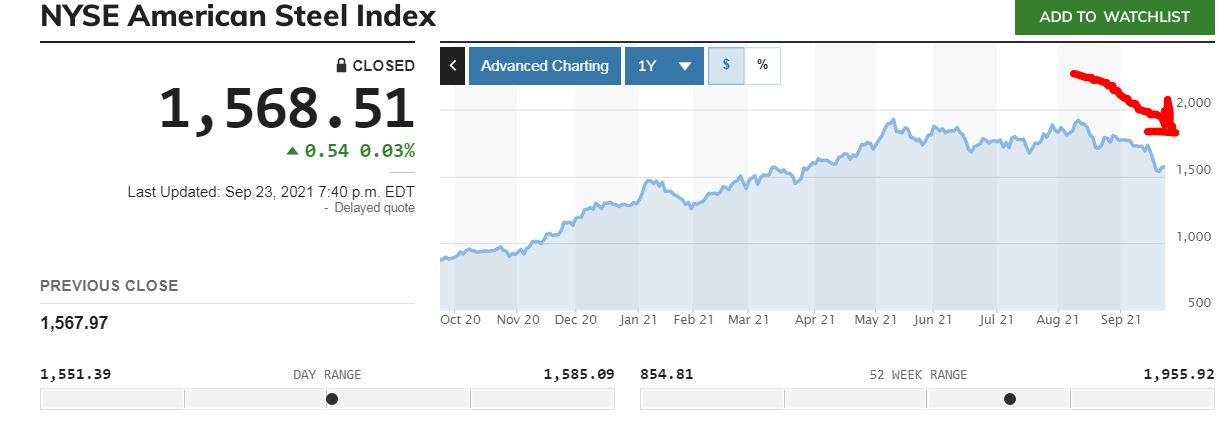Image resolution: width=1224 pixels, height=425 pixels.
Task: Select the 1,568.51 current price
Action: tap(286, 109)
